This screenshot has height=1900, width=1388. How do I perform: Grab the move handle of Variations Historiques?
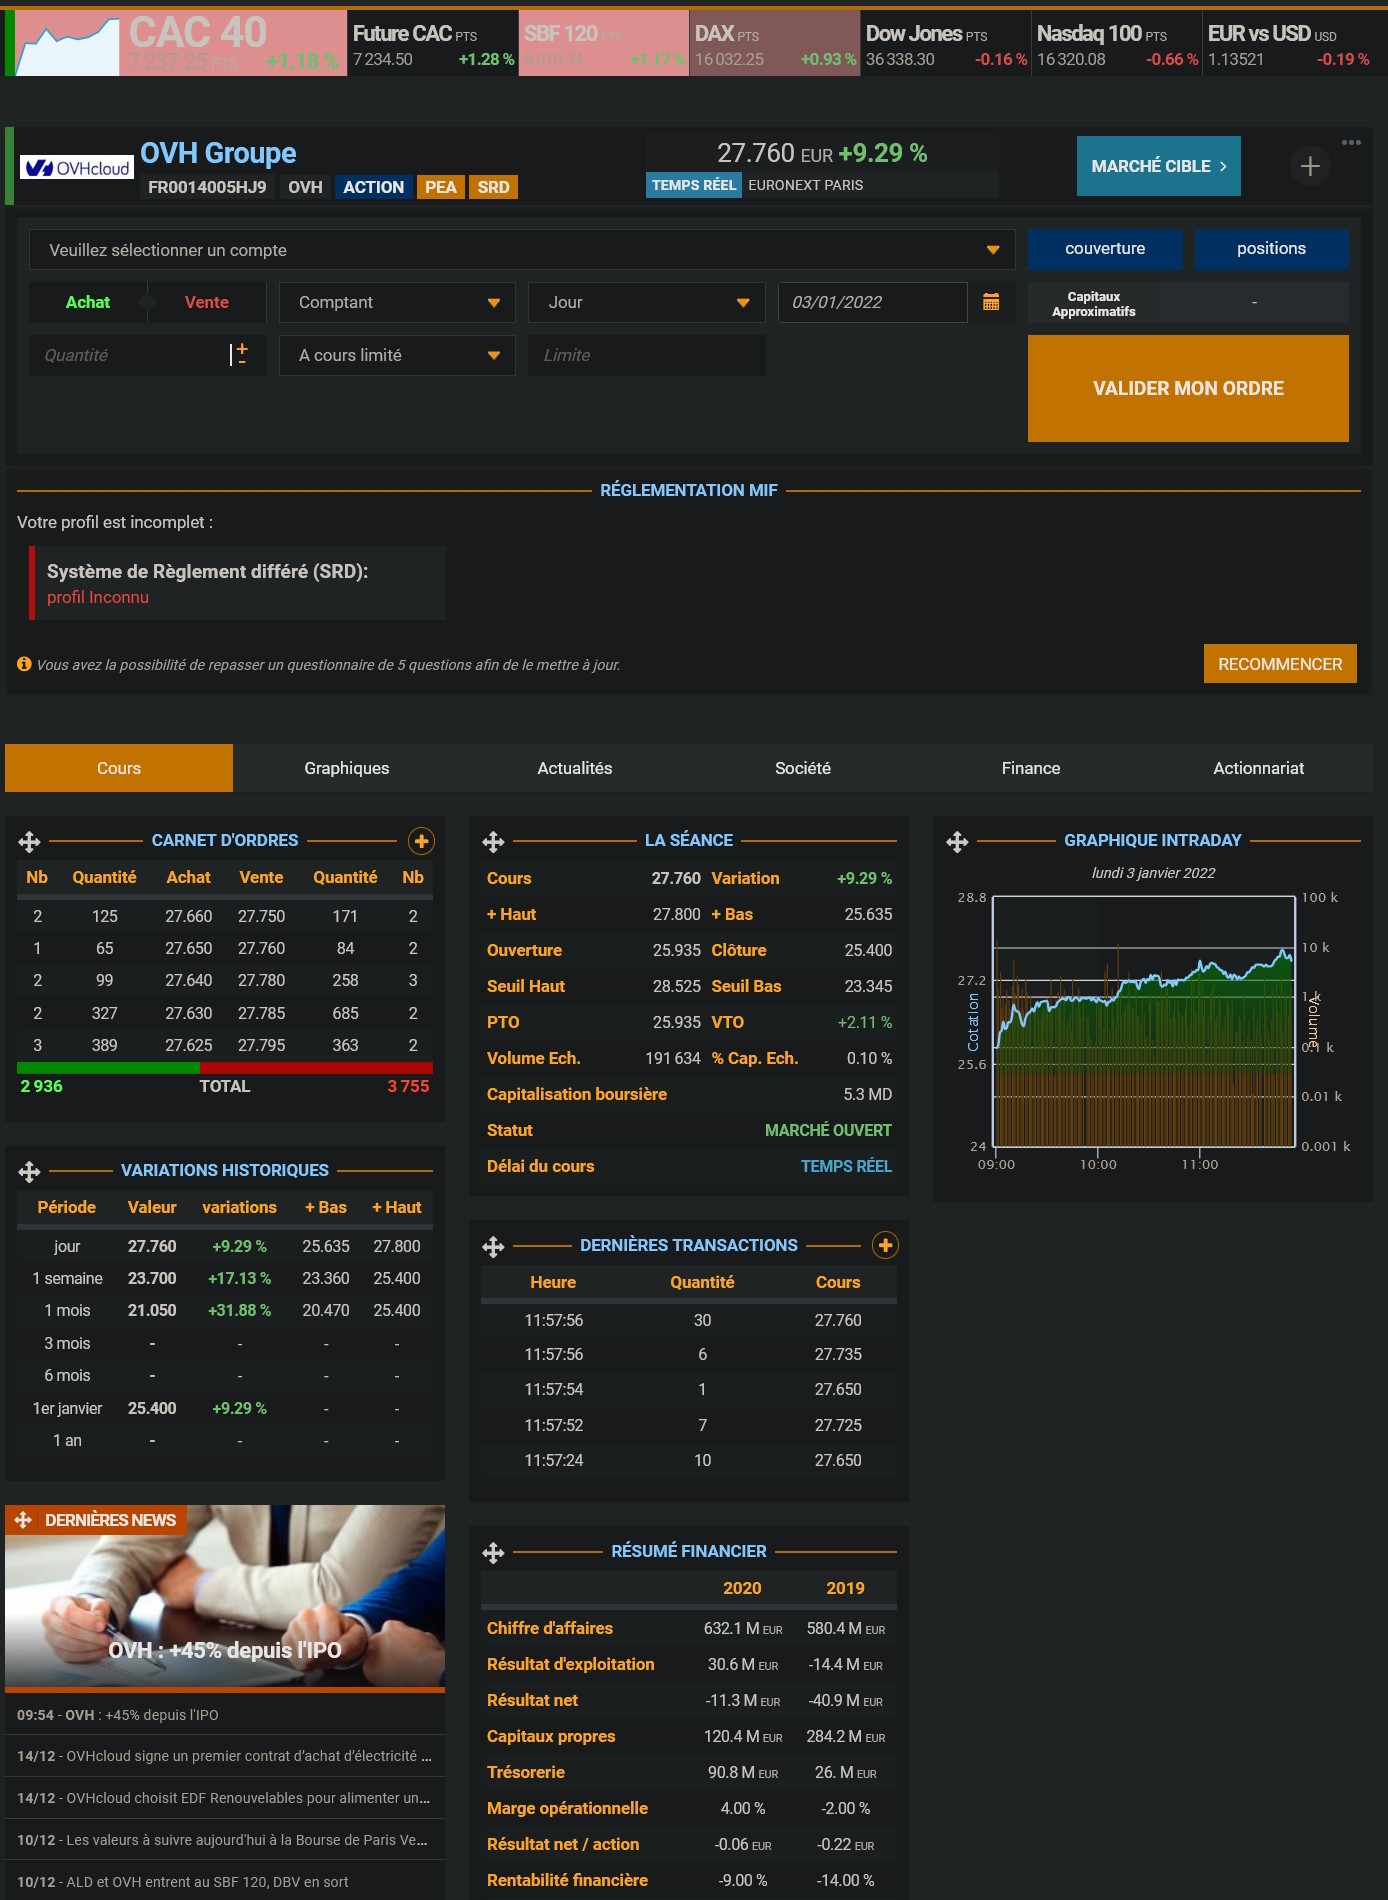pos(29,1172)
